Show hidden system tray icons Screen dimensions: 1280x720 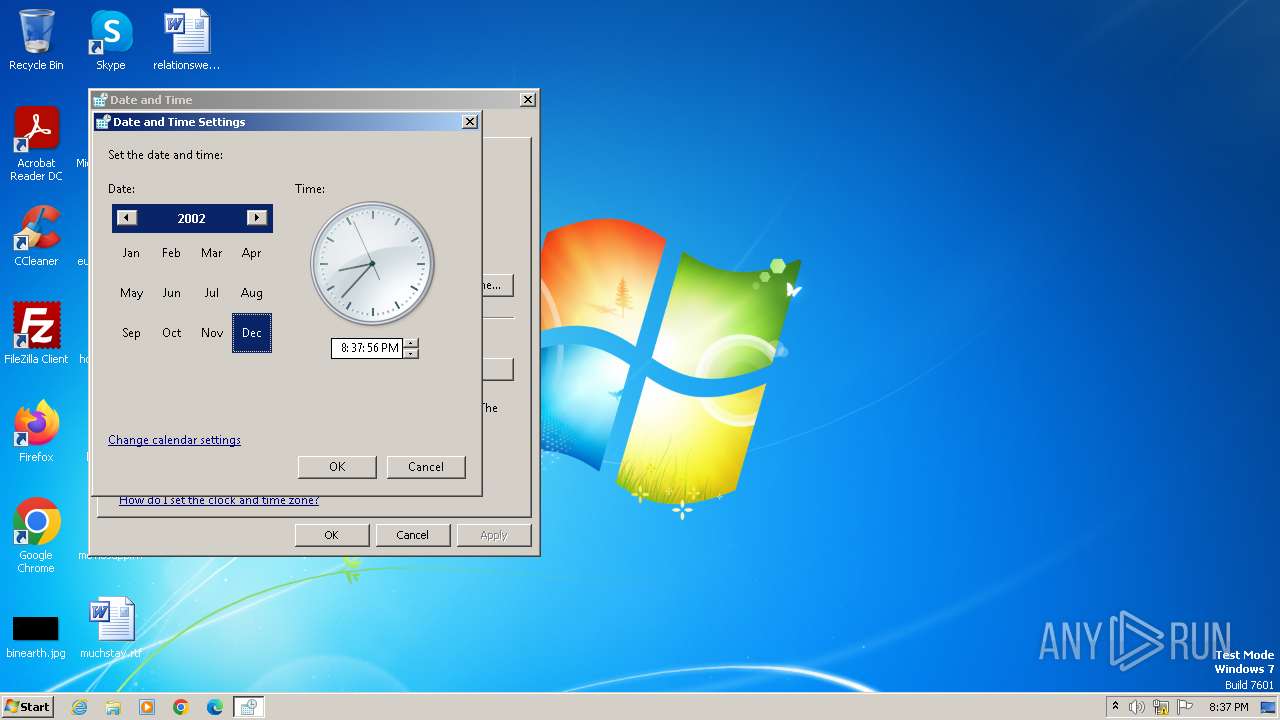coord(1115,707)
